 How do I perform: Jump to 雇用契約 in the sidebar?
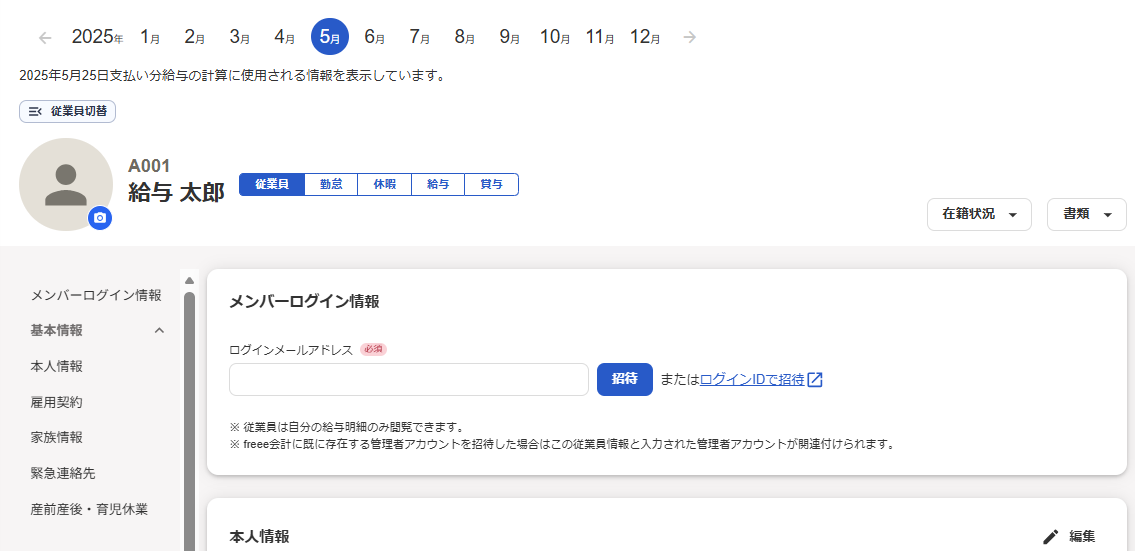56,402
